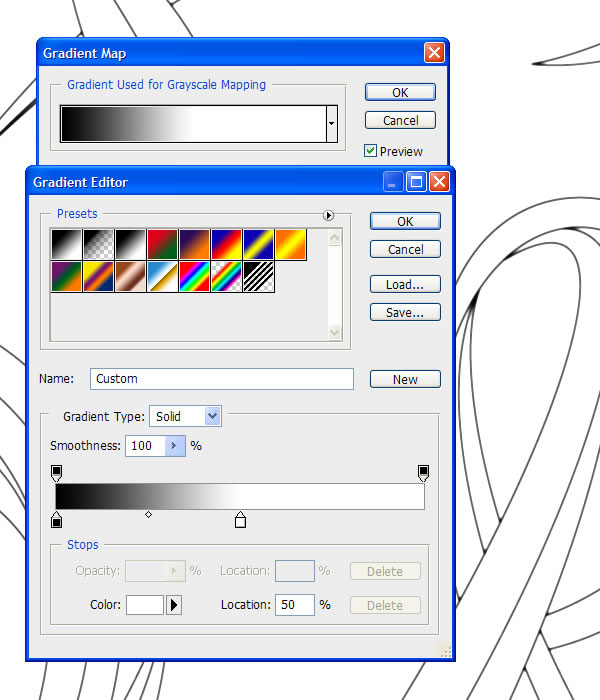This screenshot has width=600, height=700.
Task: Open the Gradient Type dropdown
Action: point(212,416)
